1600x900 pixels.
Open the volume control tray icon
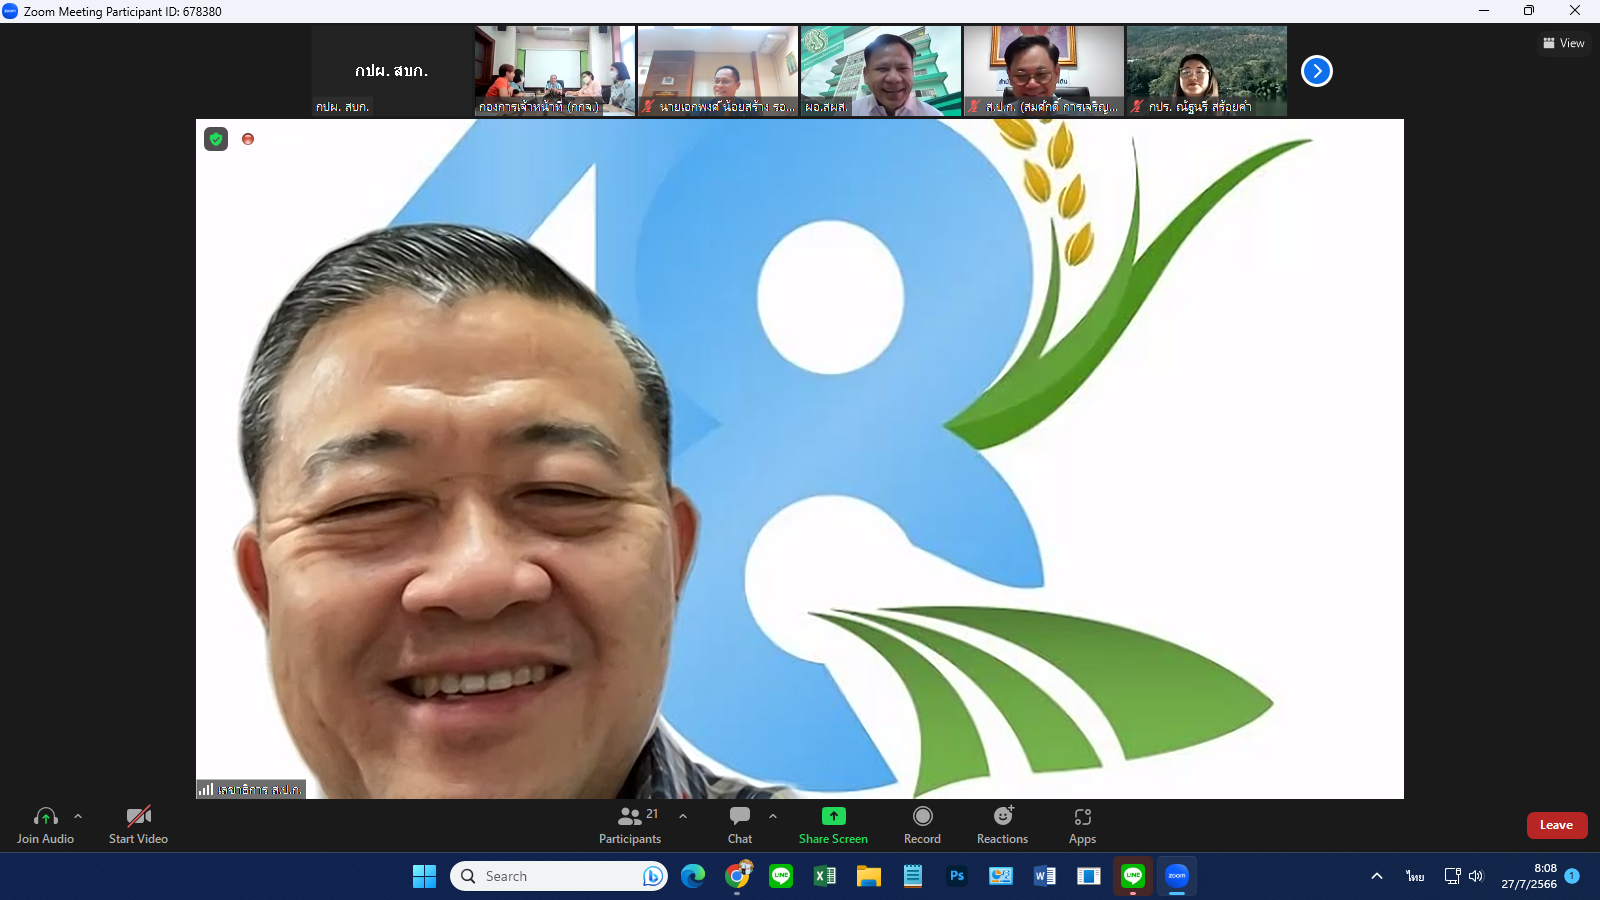coord(1476,876)
